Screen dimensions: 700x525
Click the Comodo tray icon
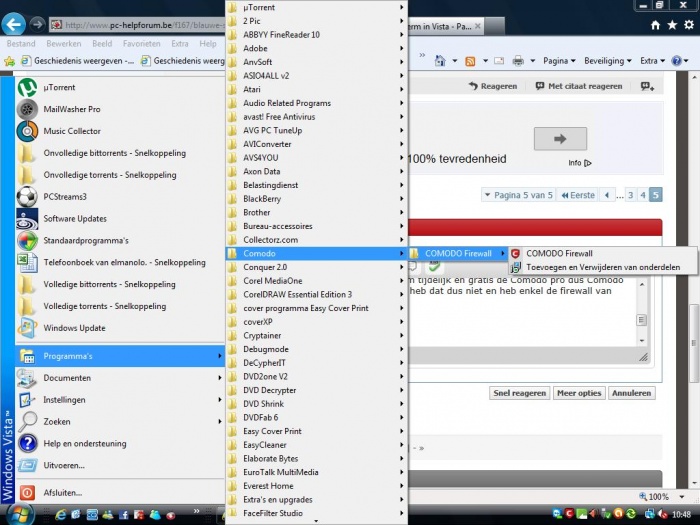570,514
